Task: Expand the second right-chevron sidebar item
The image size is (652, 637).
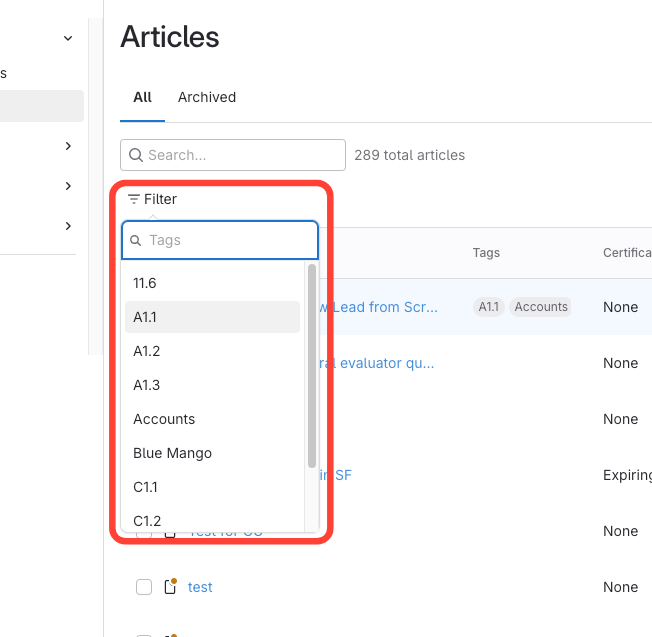Action: [x=68, y=186]
